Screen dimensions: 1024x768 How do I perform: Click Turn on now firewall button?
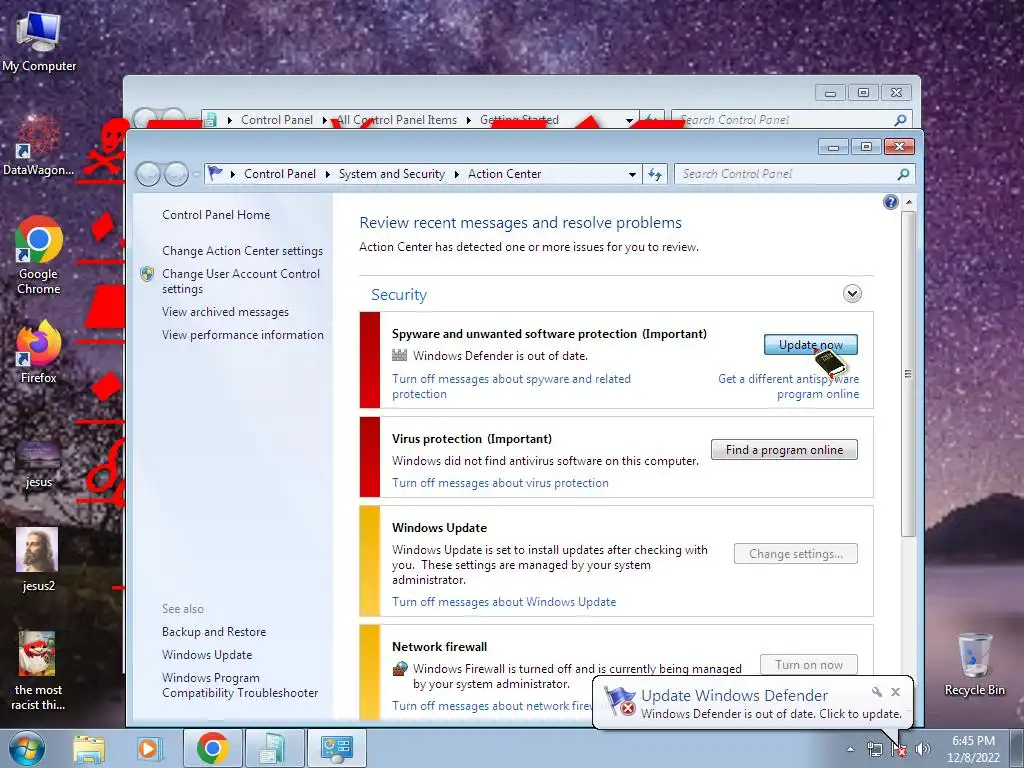pyautogui.click(x=808, y=664)
